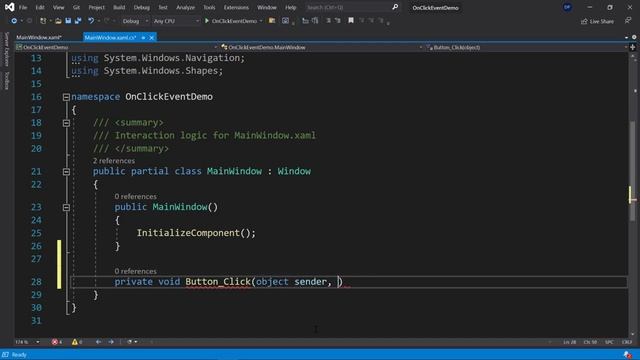Go to previous issue with left arrow
Viewport: 640px width, 360px height.
(98, 342)
